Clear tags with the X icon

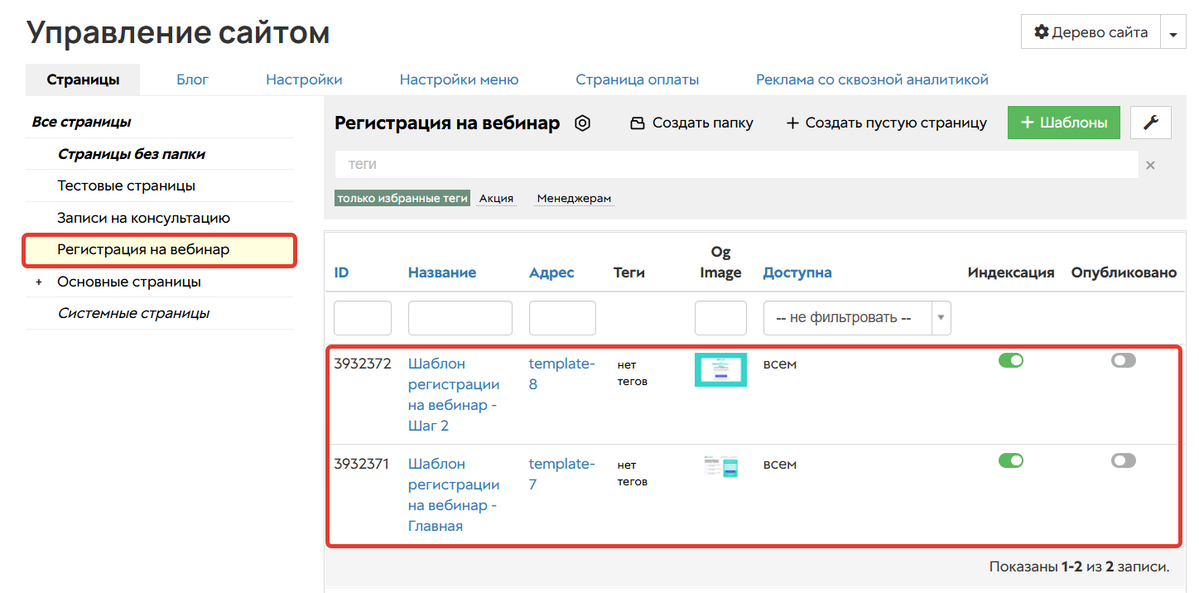[x=1150, y=165]
